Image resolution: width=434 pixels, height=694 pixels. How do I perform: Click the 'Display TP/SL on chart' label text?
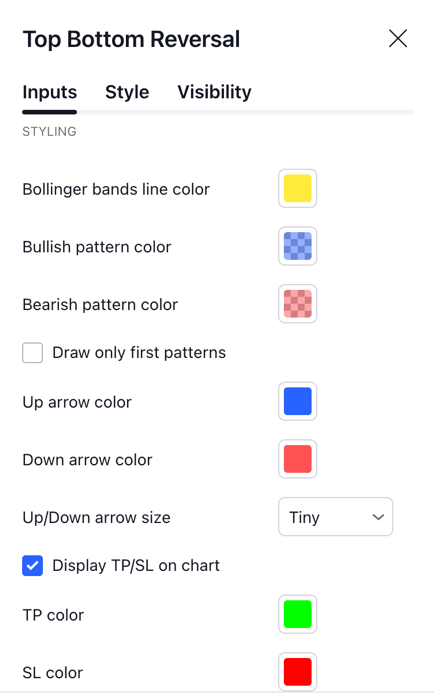[136, 566]
